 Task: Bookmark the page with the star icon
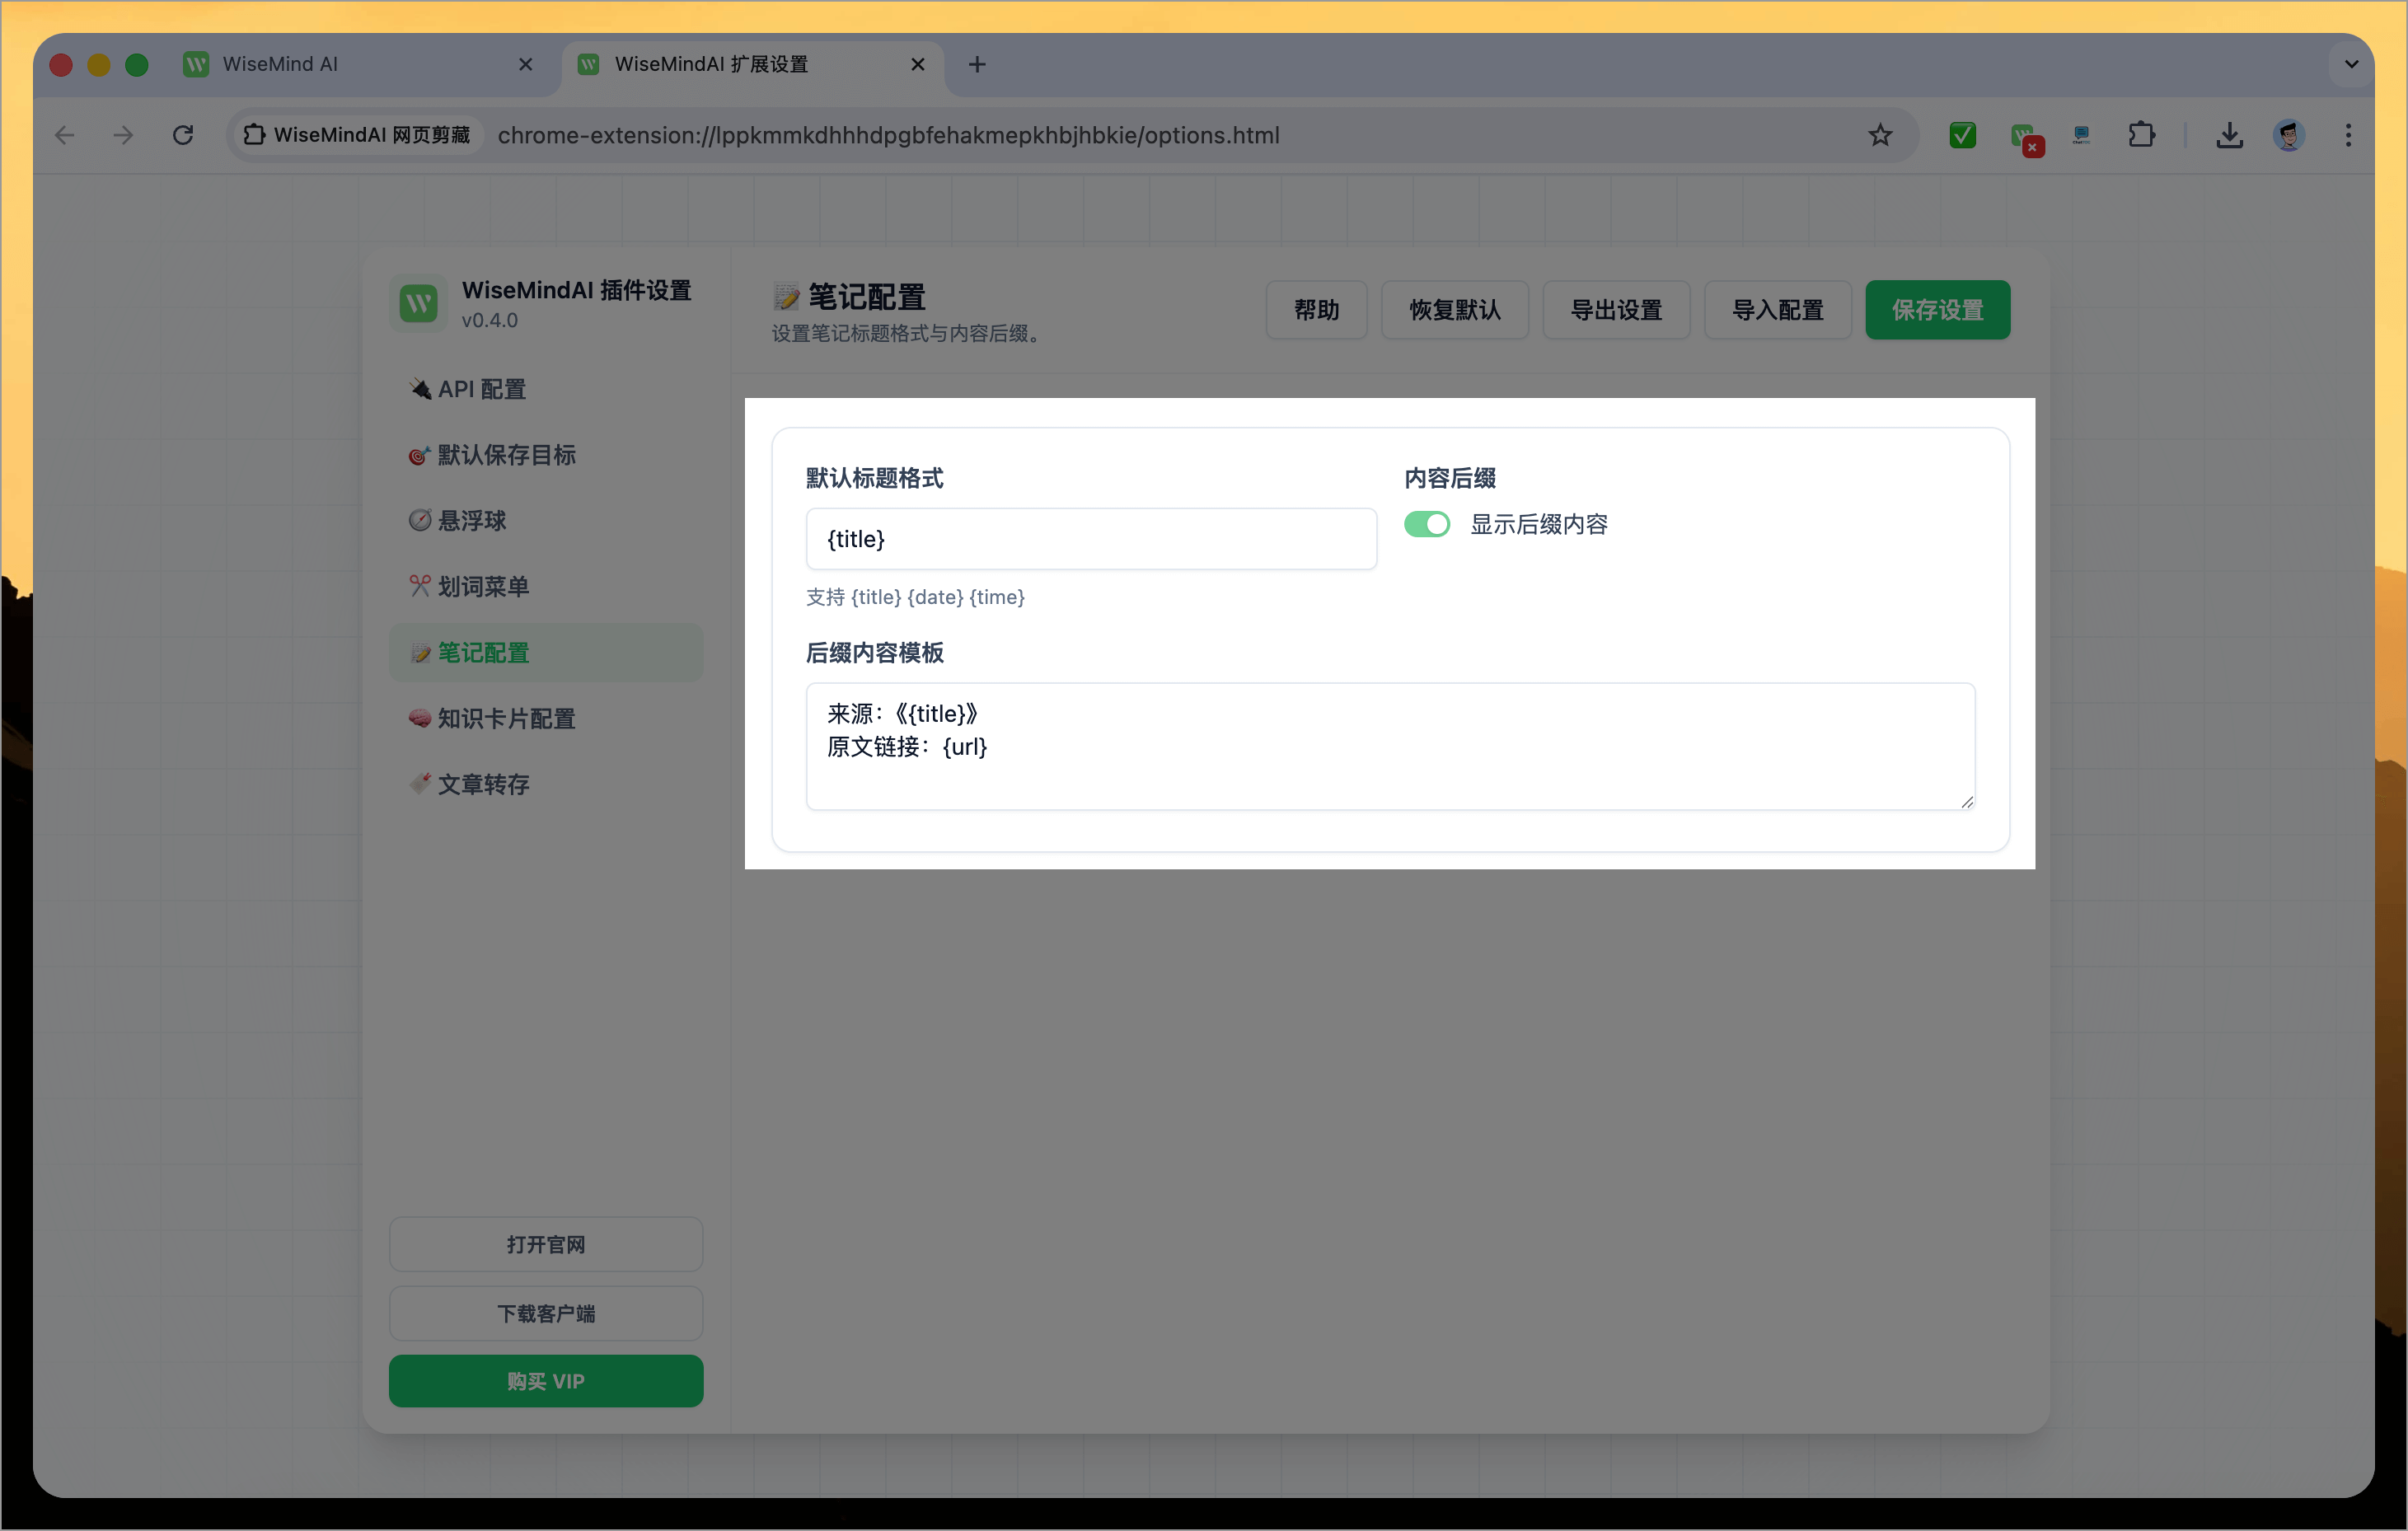pos(1879,135)
